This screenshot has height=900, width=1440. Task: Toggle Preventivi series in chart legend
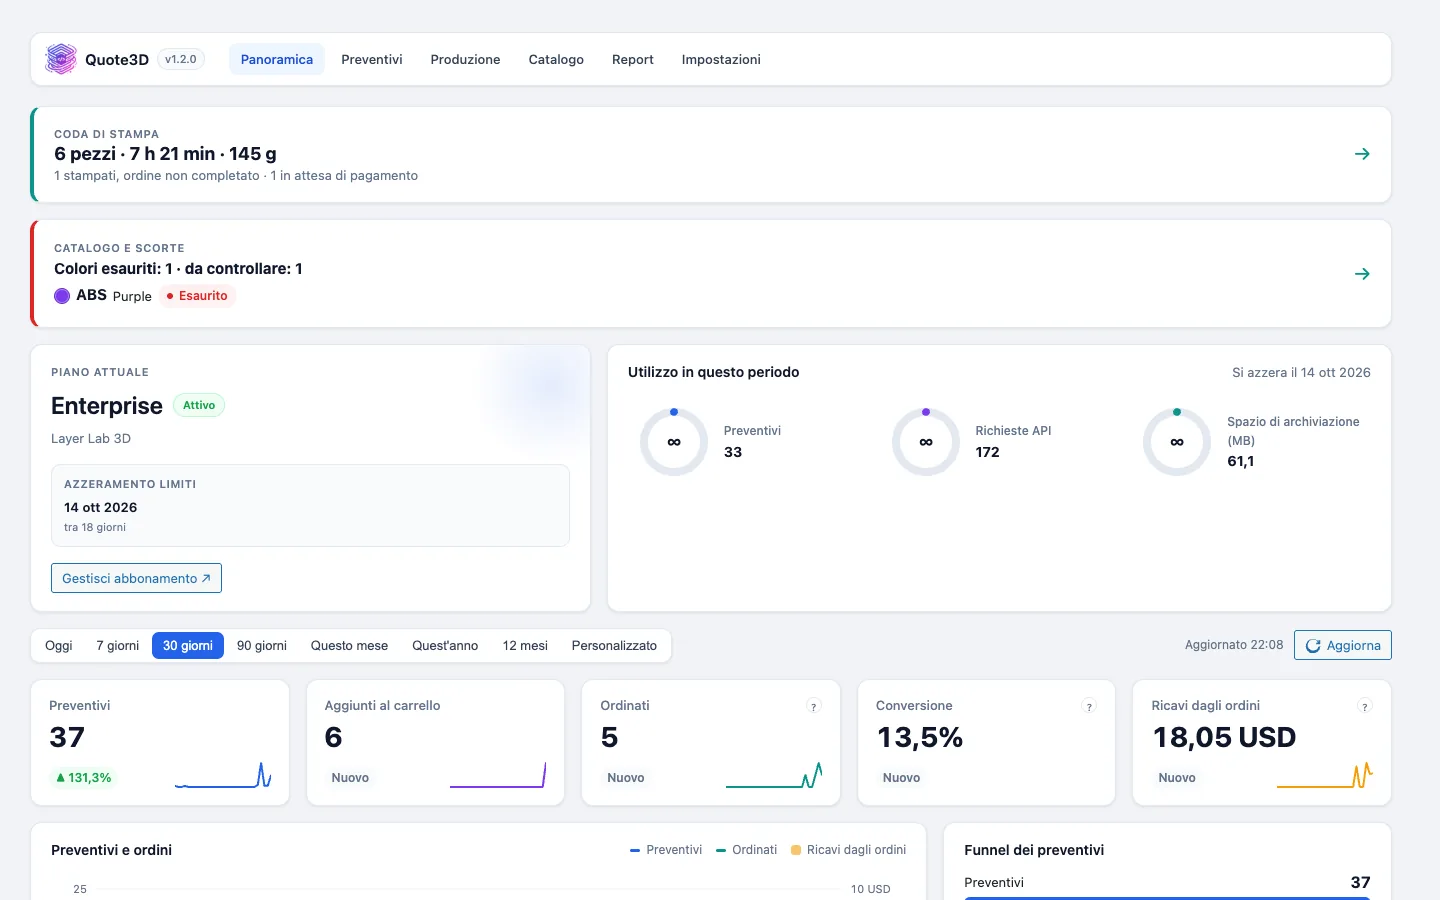pyautogui.click(x=666, y=850)
